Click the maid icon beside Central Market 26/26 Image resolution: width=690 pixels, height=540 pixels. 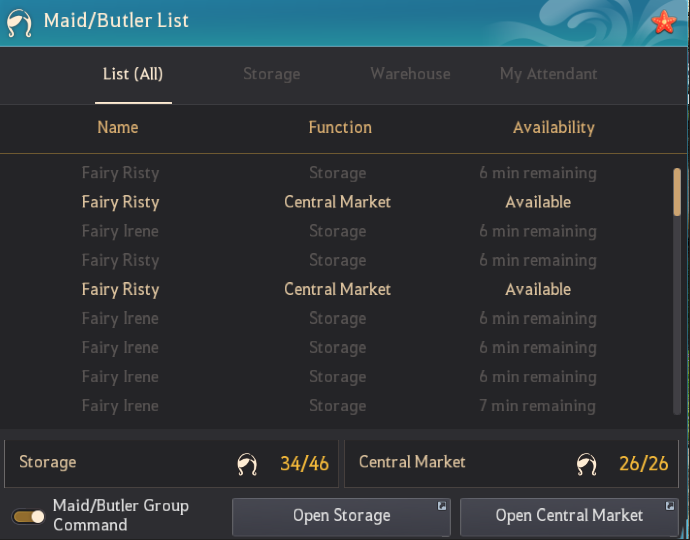(587, 464)
